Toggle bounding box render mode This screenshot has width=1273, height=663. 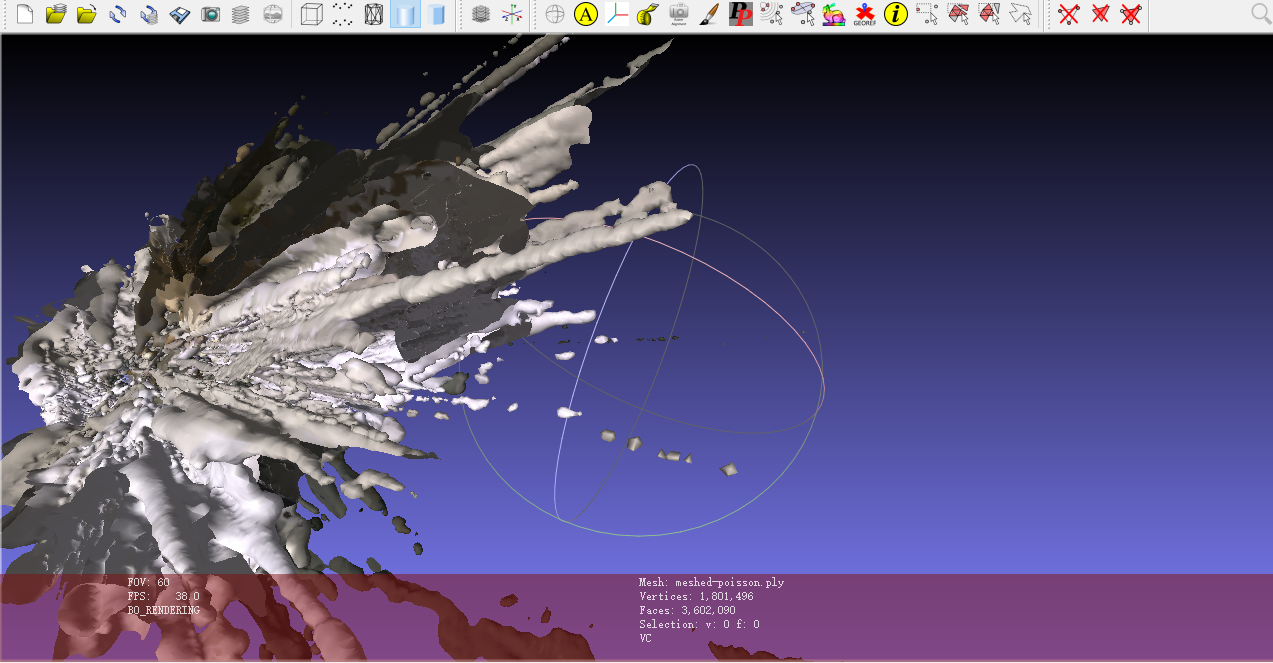312,14
